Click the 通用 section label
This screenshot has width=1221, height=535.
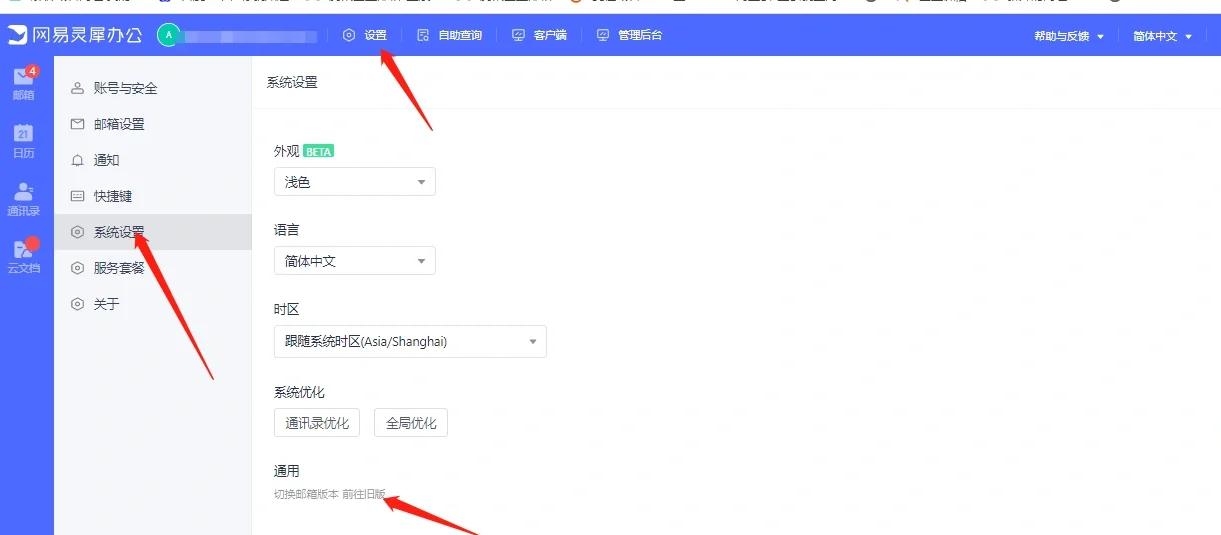[x=286, y=471]
